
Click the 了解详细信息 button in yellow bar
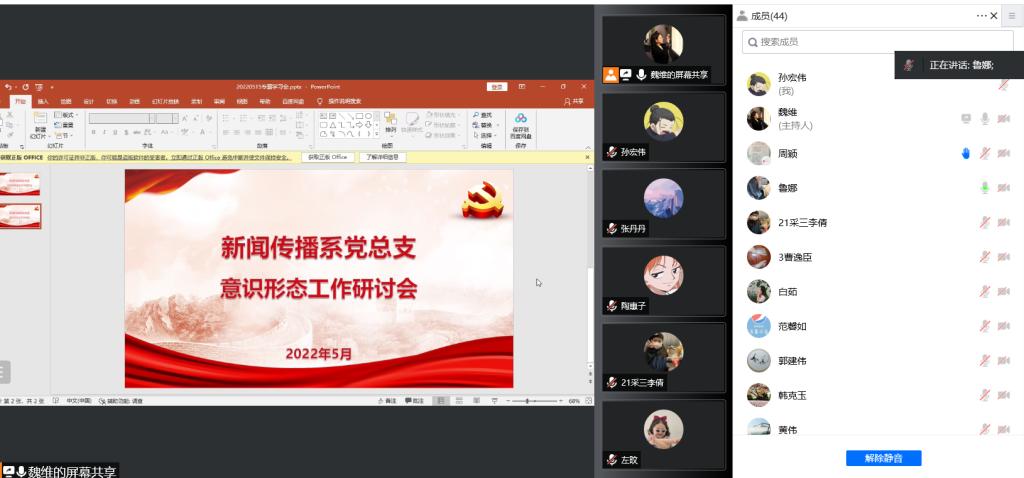click(382, 157)
